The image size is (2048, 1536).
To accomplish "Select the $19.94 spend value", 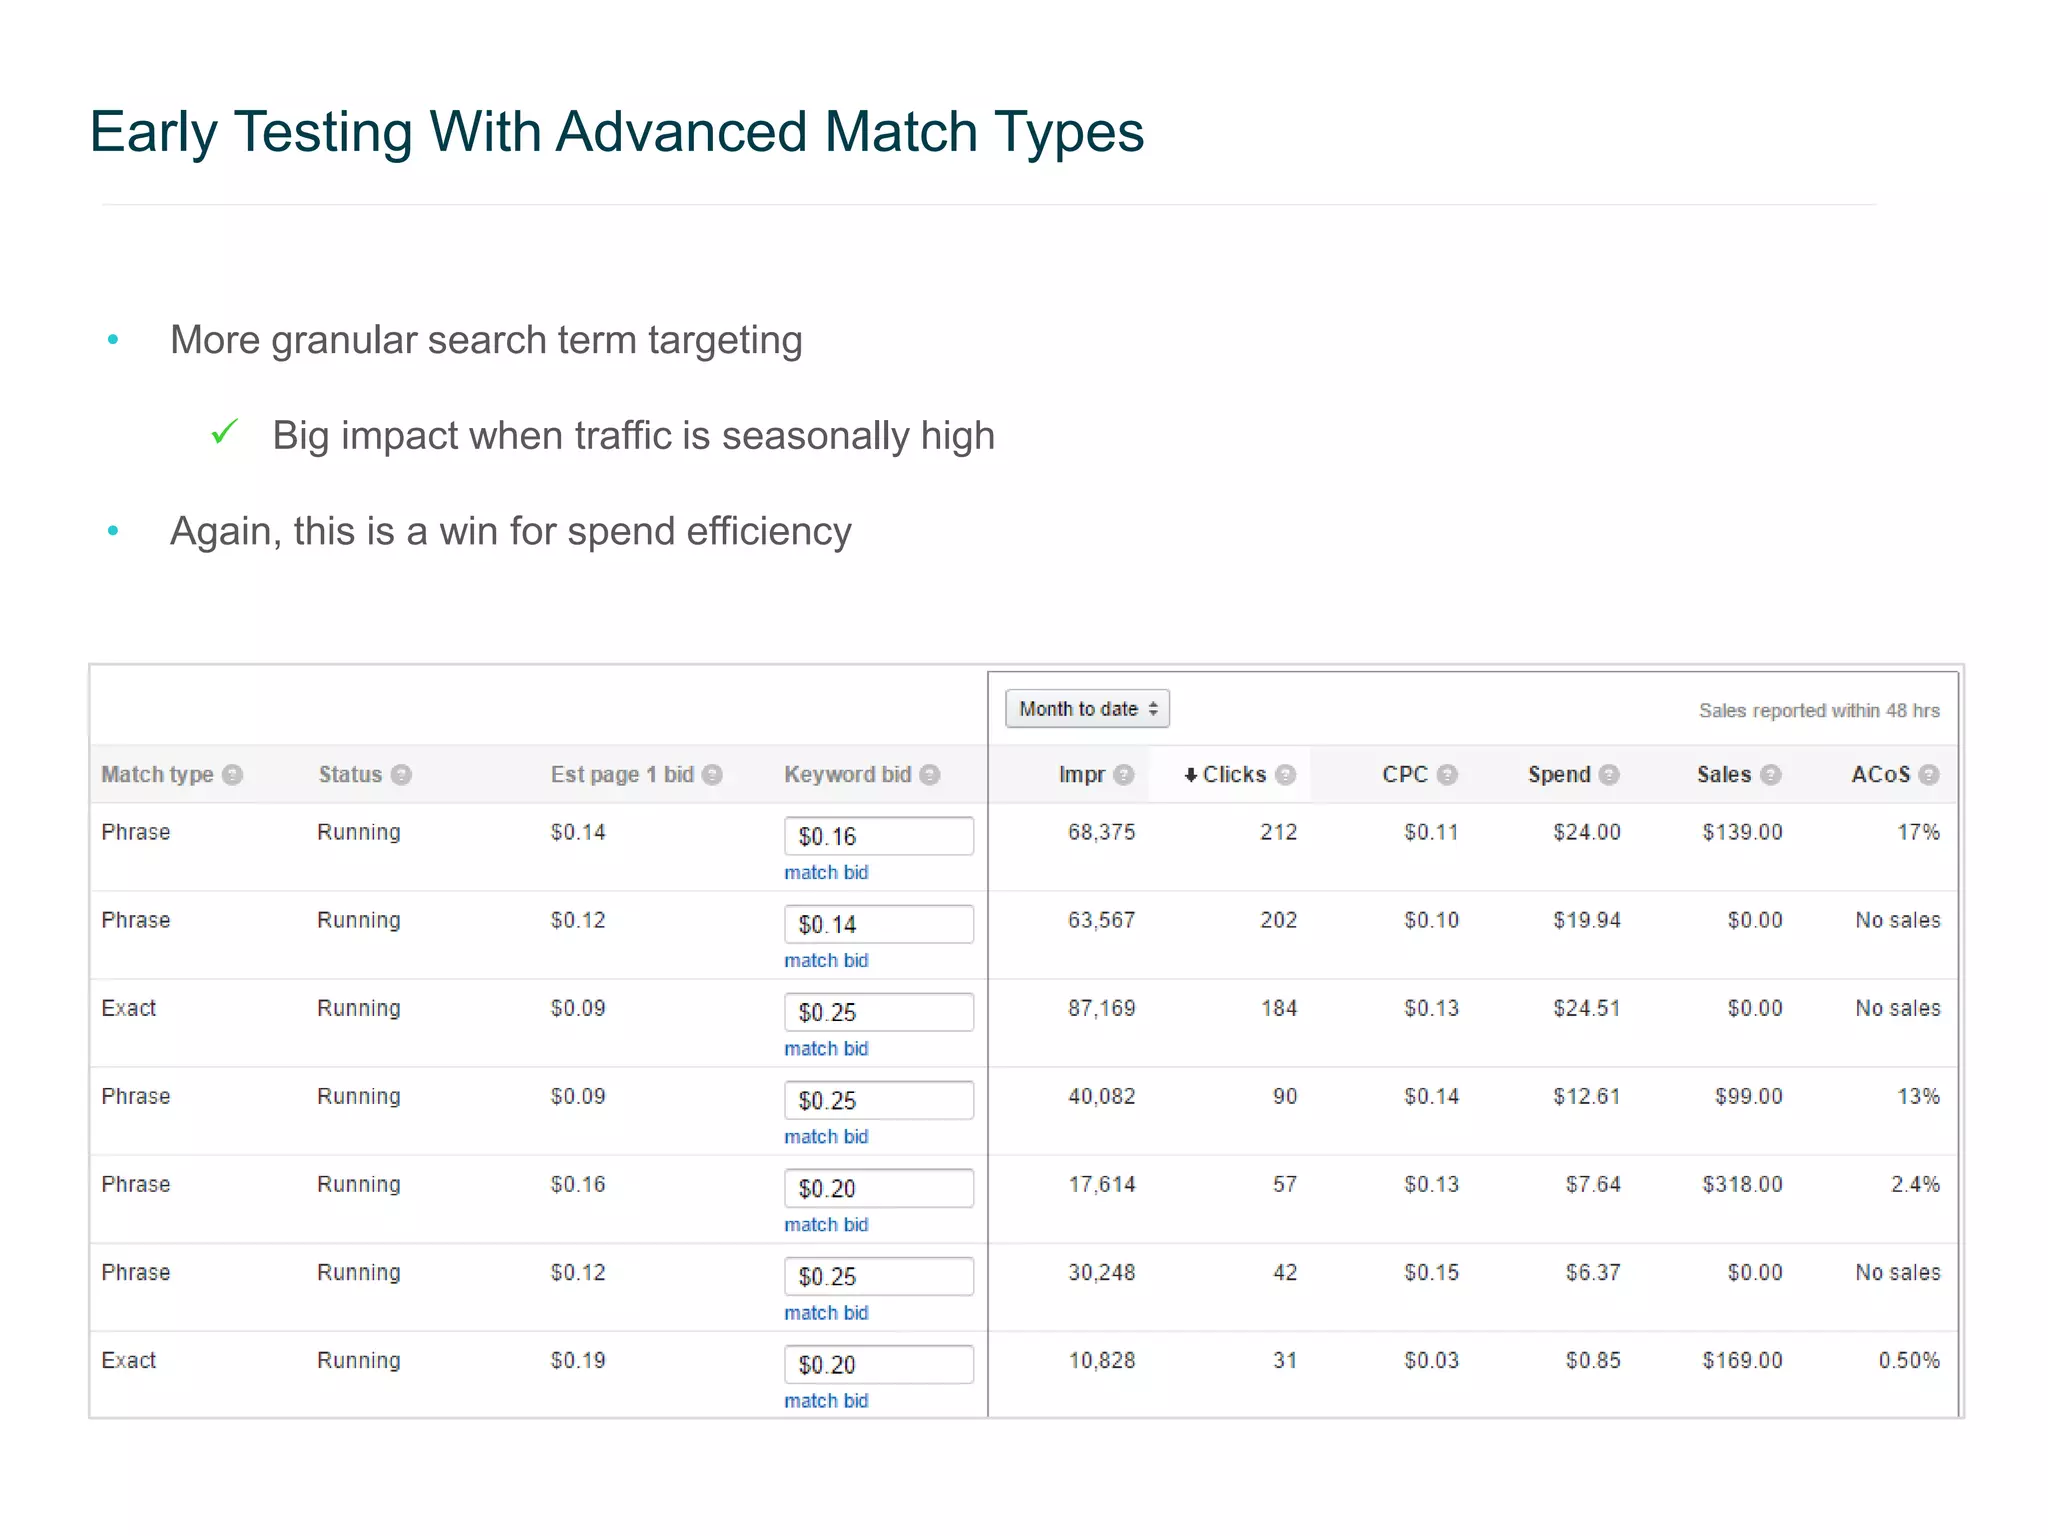I will (x=1586, y=920).
